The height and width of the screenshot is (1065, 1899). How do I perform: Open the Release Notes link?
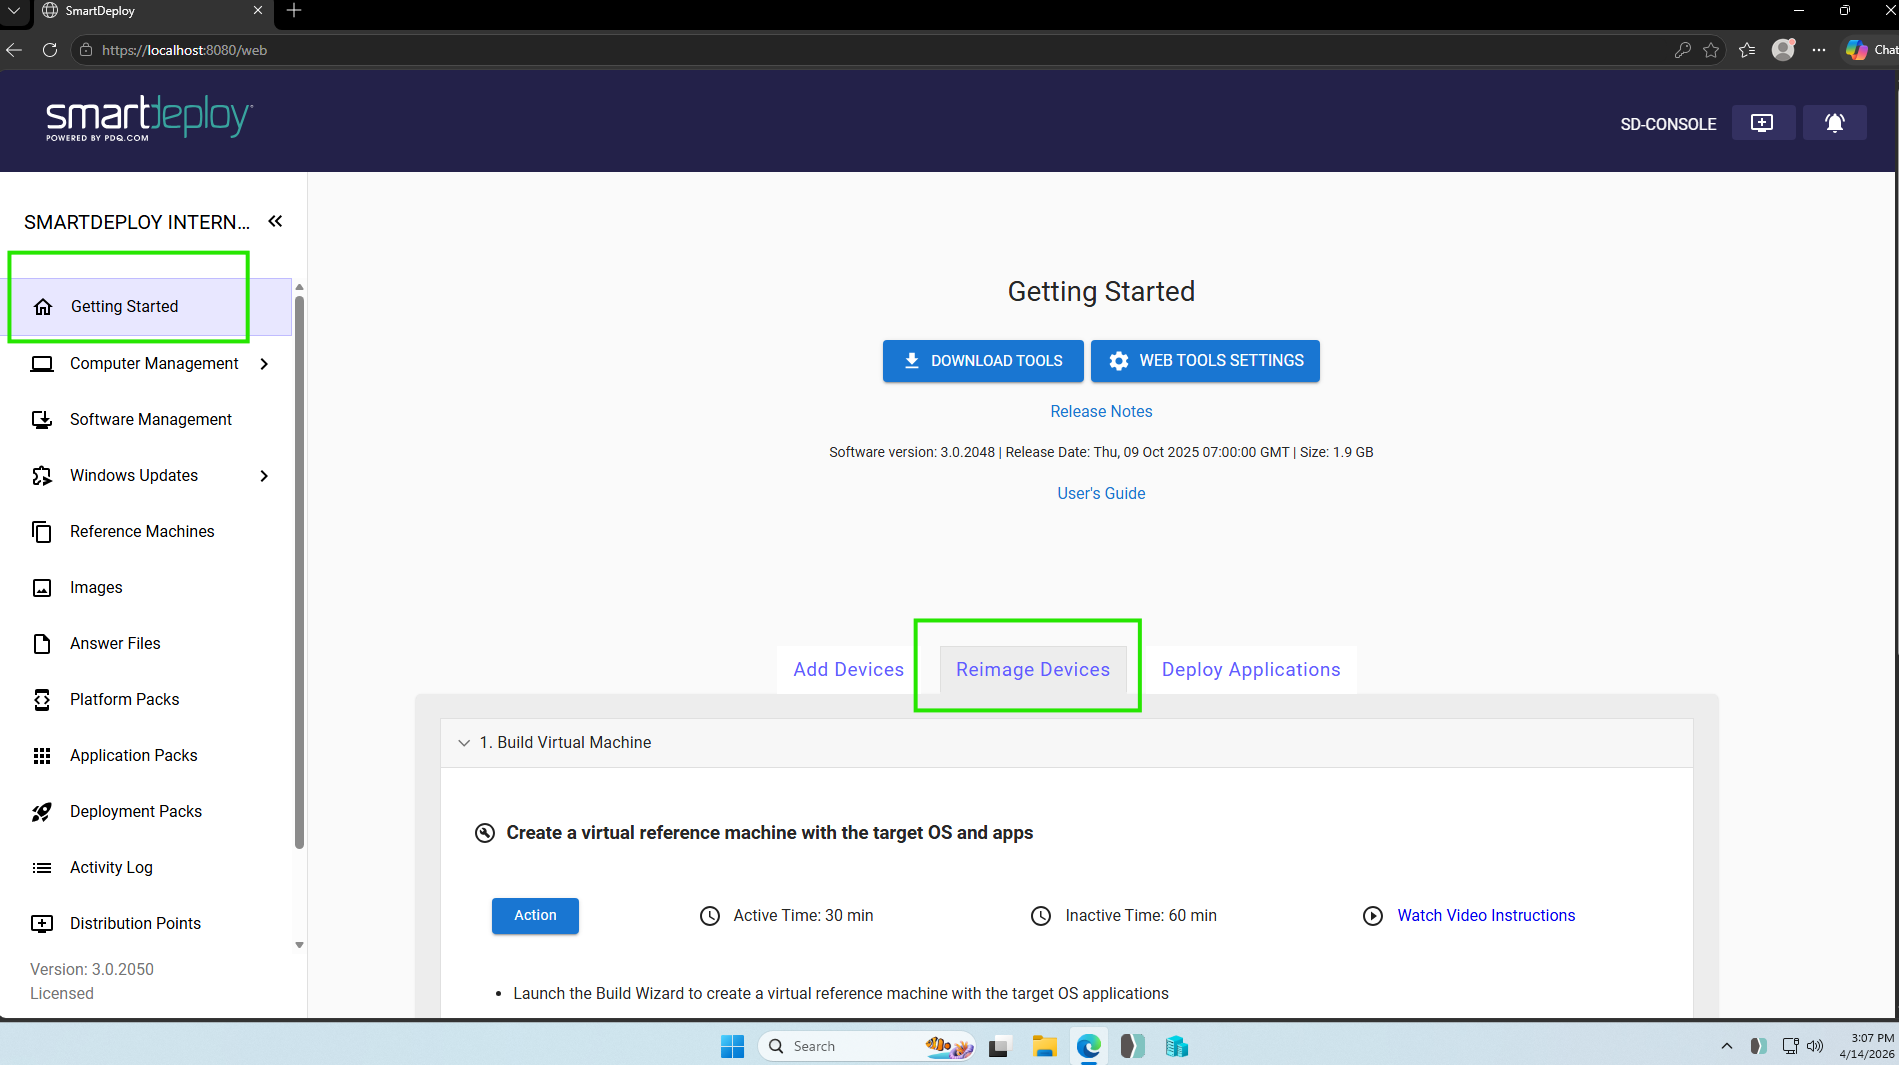click(x=1101, y=411)
